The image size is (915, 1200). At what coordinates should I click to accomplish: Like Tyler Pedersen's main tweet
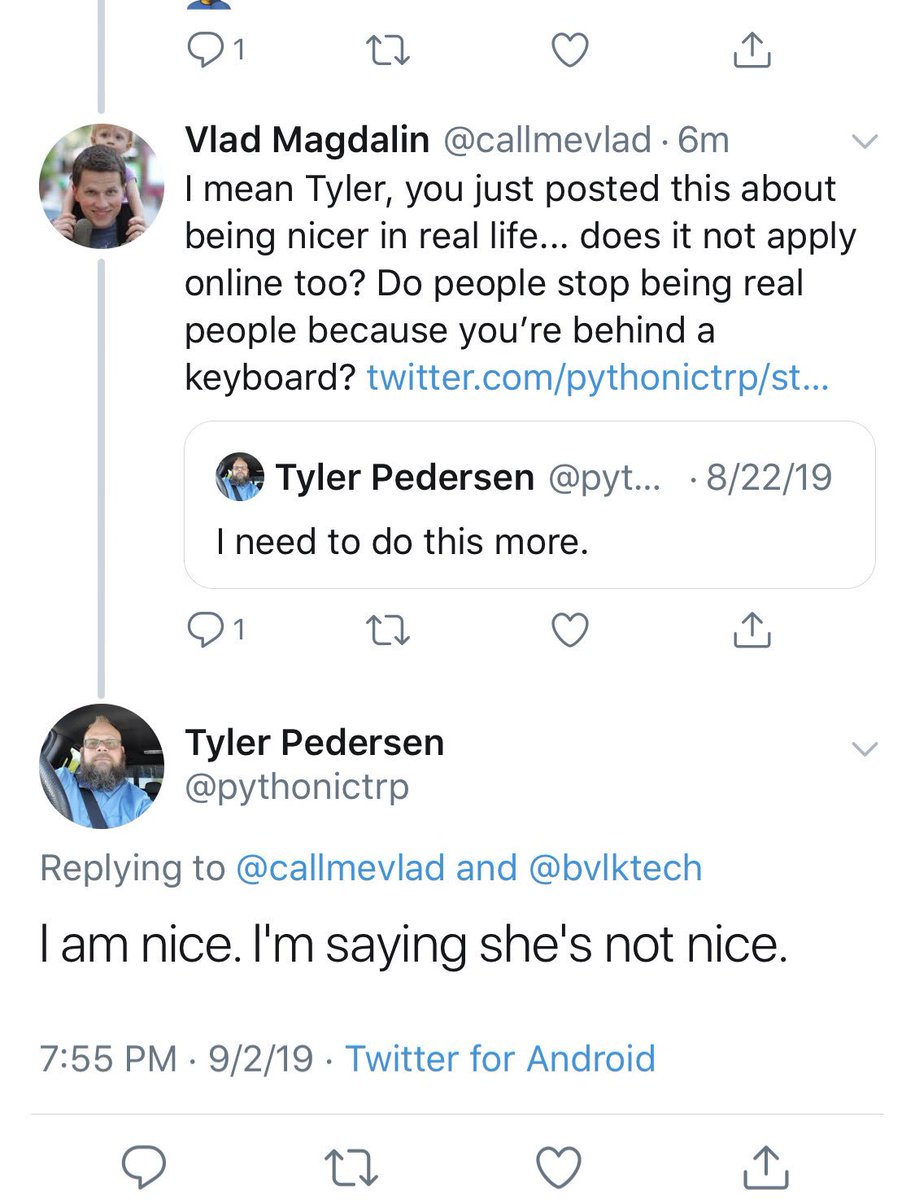[559, 1165]
